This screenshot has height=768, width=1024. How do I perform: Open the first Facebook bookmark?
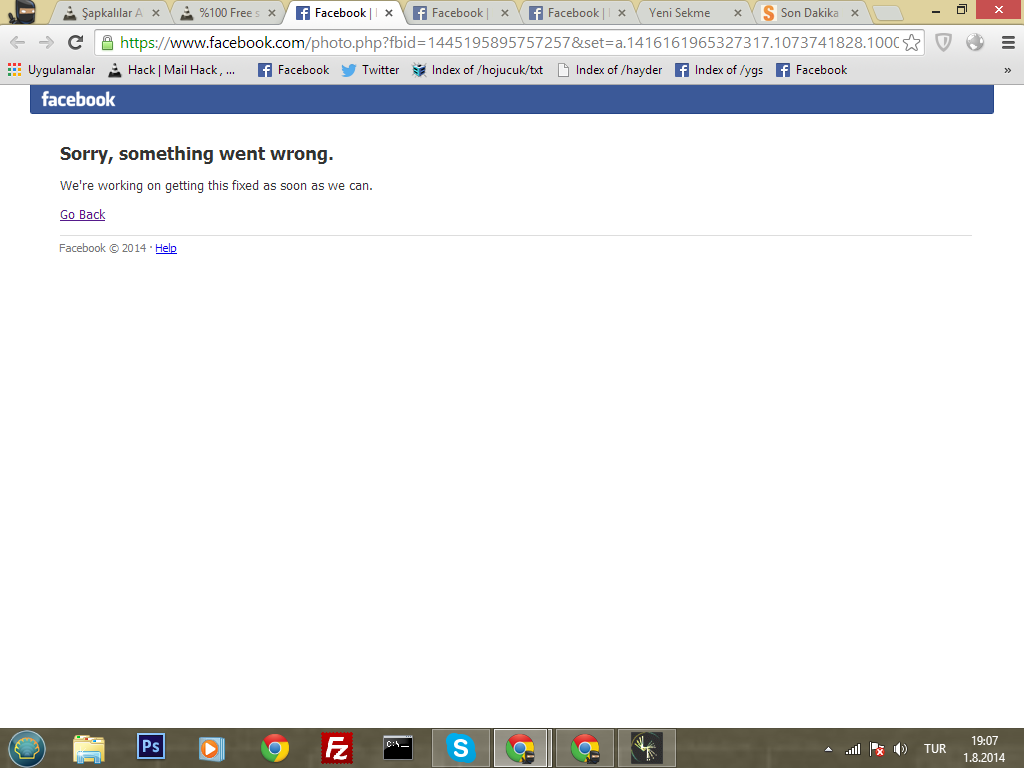(293, 70)
